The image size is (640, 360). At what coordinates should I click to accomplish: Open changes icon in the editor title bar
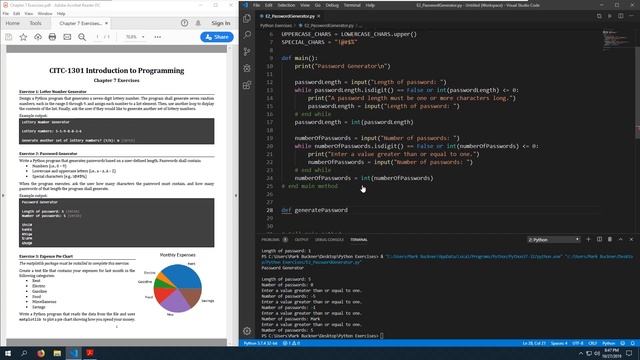pyautogui.click(x=599, y=16)
